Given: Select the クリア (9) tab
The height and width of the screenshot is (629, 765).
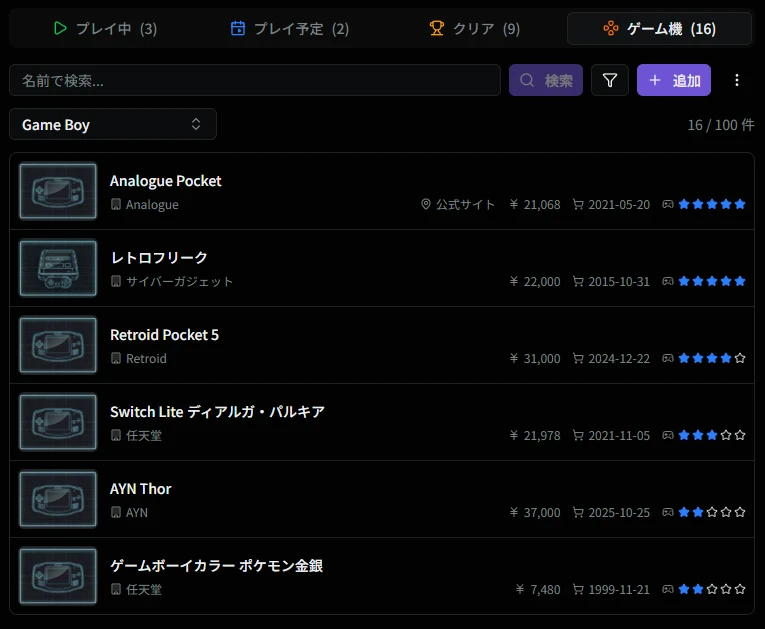Looking at the screenshot, I should [x=474, y=29].
